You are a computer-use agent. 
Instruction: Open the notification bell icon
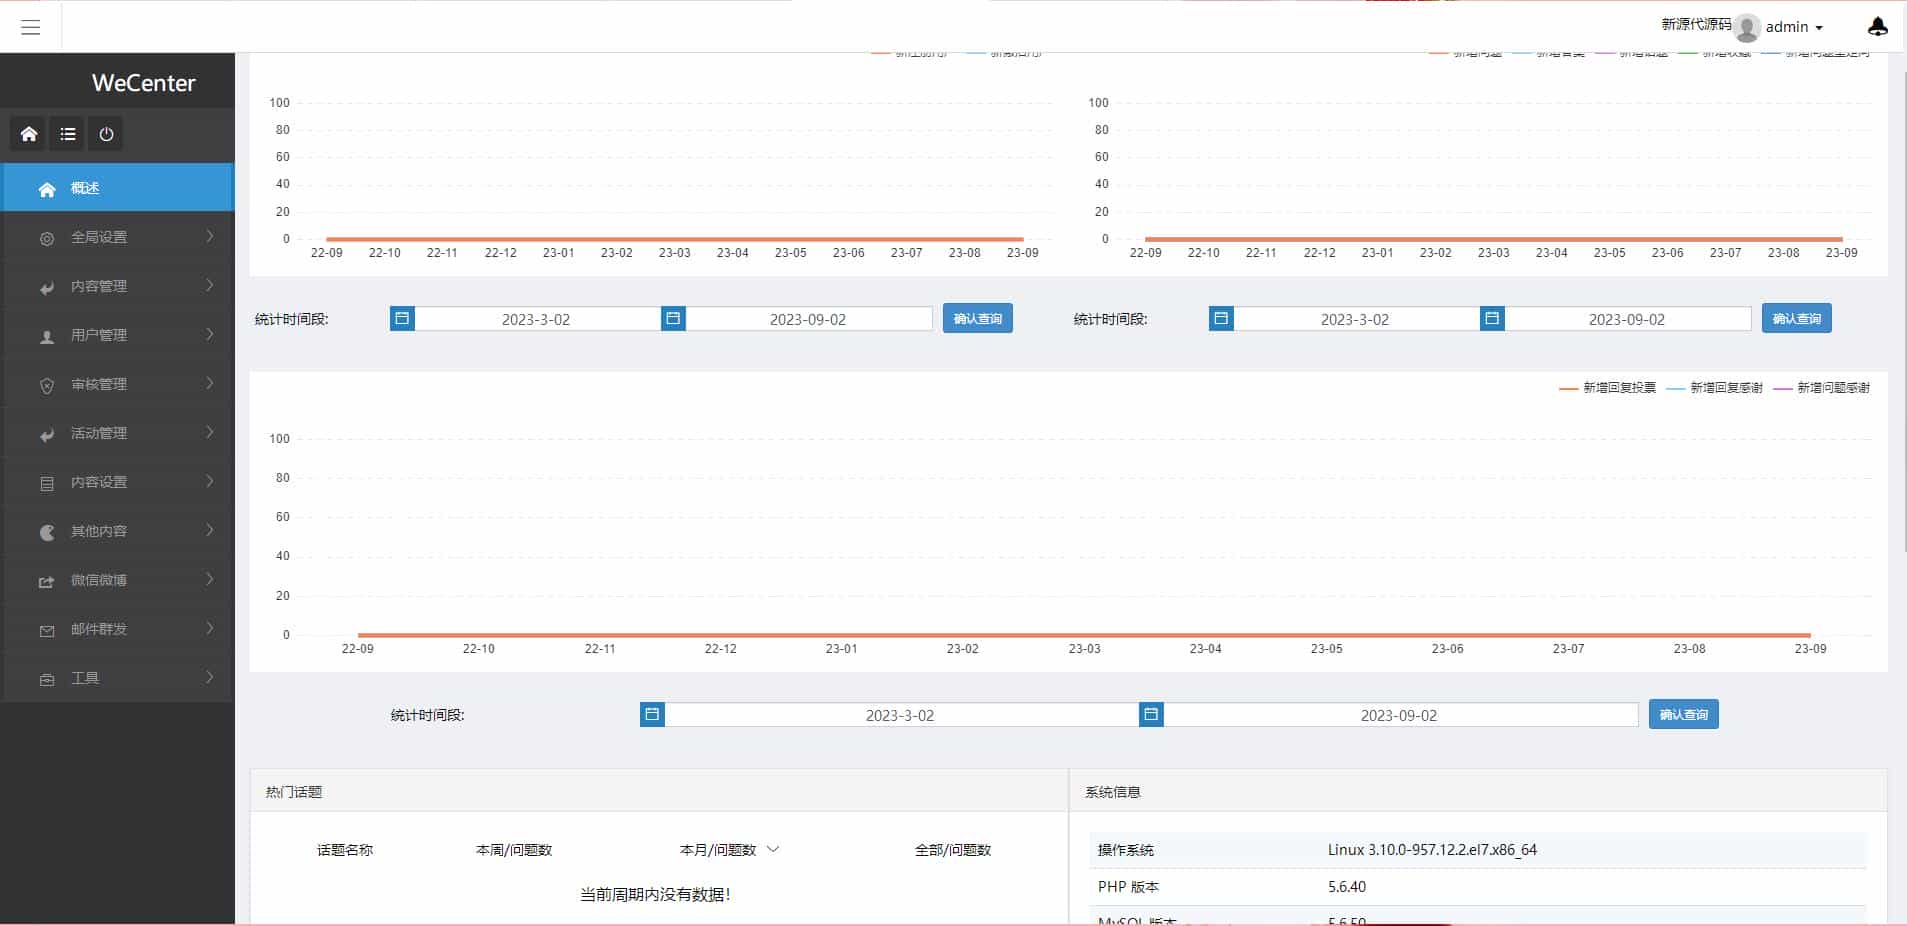click(x=1877, y=27)
